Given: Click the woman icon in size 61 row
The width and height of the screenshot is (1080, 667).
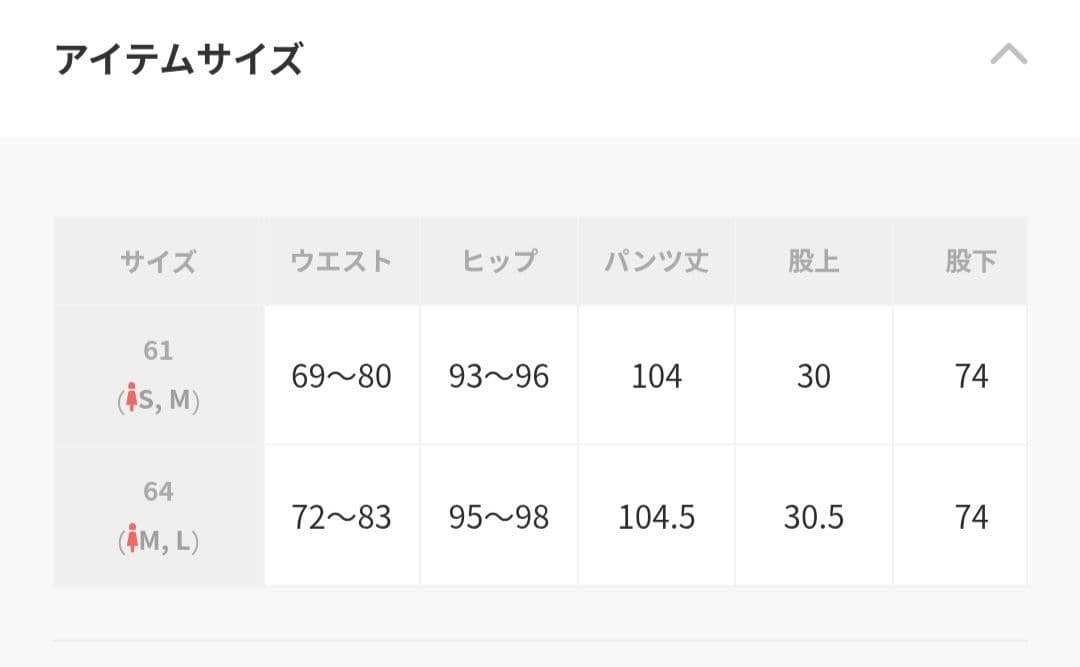Looking at the screenshot, I should pyautogui.click(x=132, y=398).
